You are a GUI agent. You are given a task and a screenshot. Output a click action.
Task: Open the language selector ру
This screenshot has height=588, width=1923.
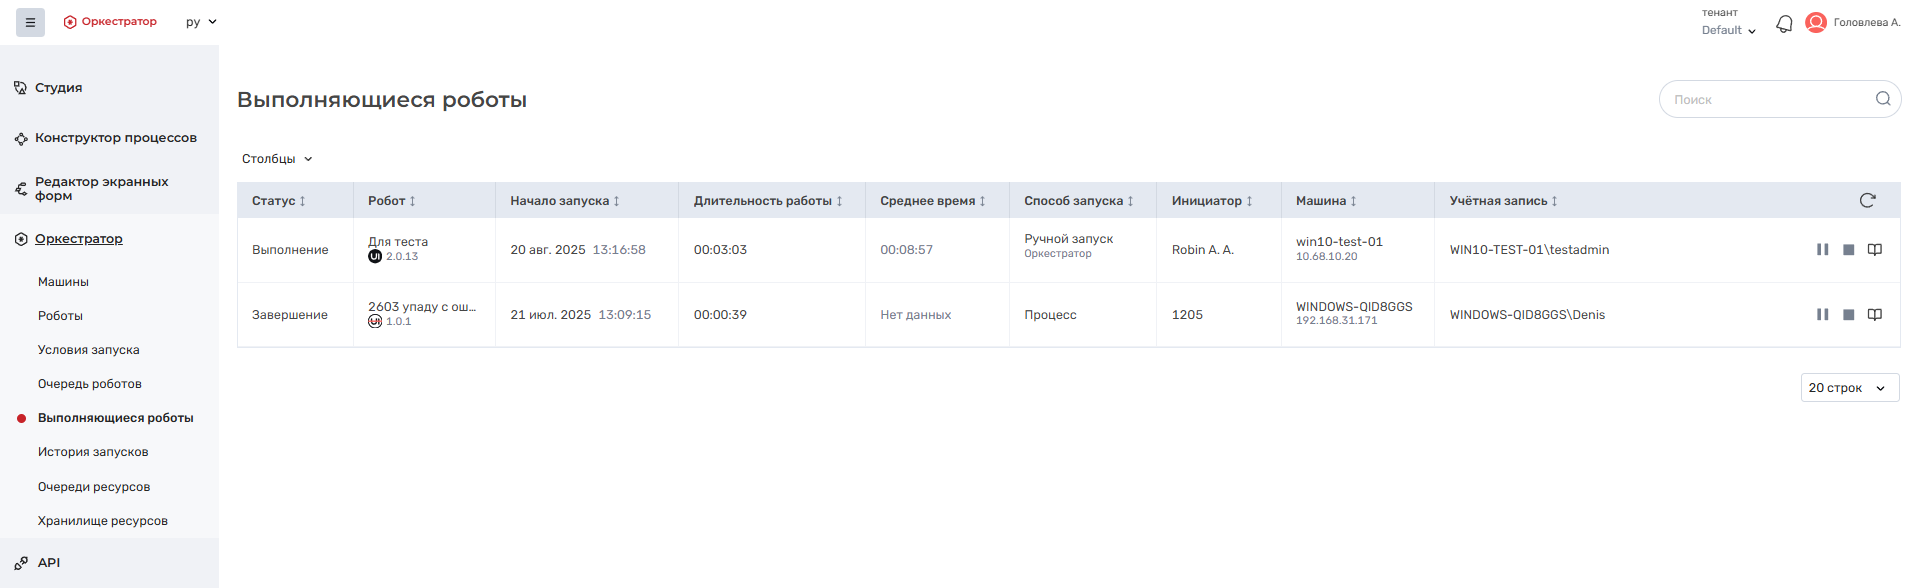click(201, 22)
